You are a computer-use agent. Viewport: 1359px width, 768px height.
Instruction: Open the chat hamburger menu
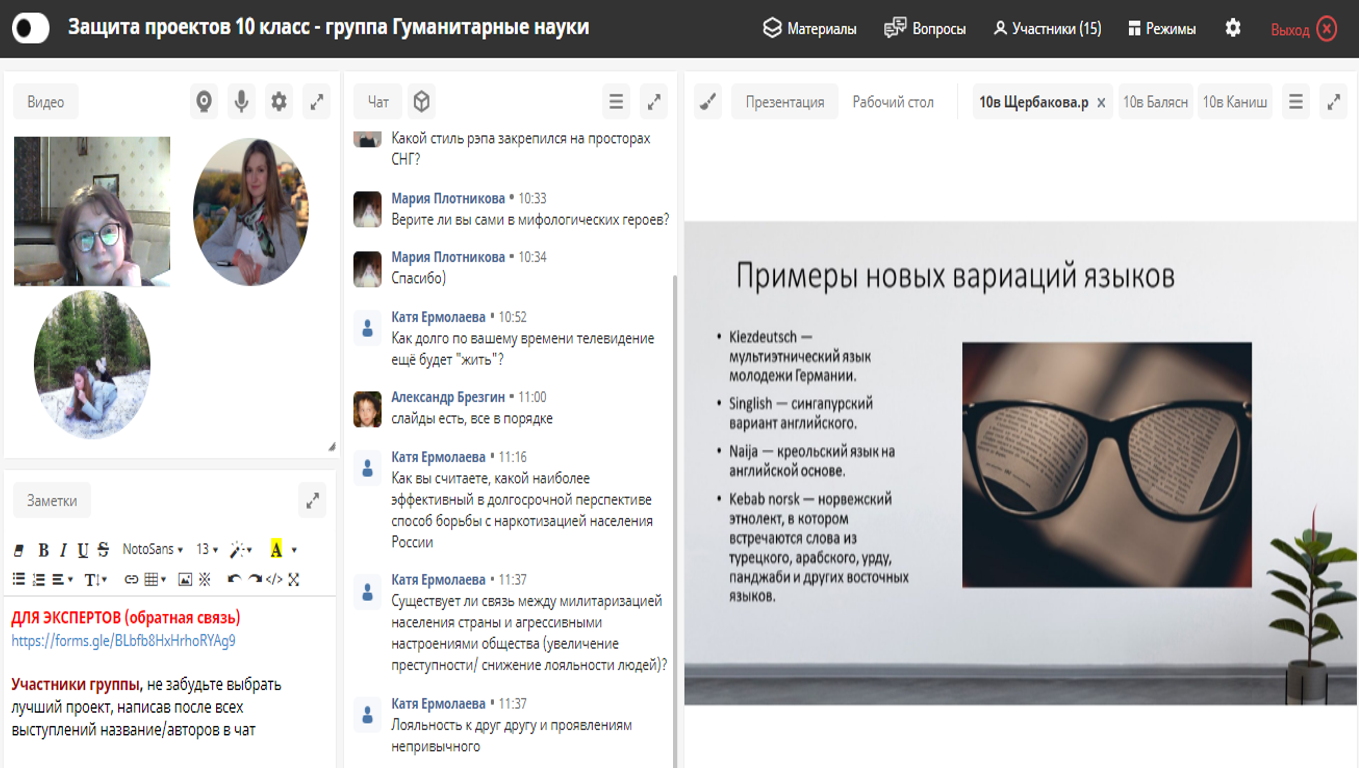tap(616, 102)
